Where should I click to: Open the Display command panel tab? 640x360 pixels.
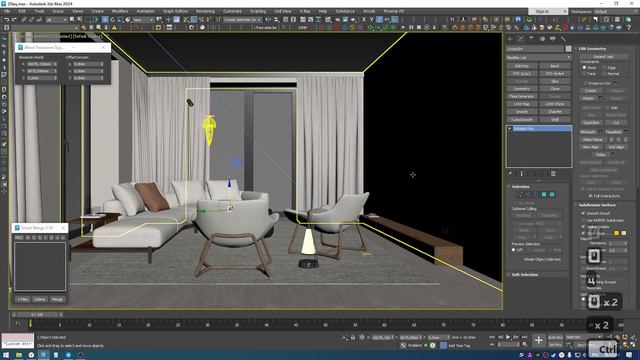click(x=553, y=39)
